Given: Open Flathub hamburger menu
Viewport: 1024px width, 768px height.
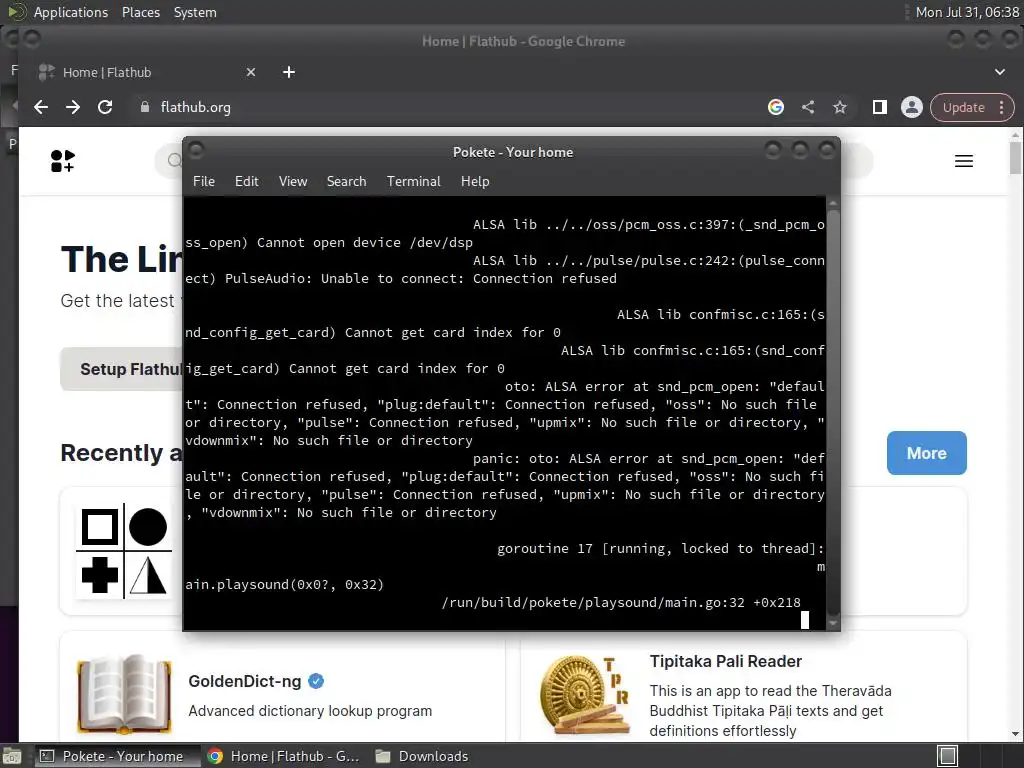Looking at the screenshot, I should point(964,161).
